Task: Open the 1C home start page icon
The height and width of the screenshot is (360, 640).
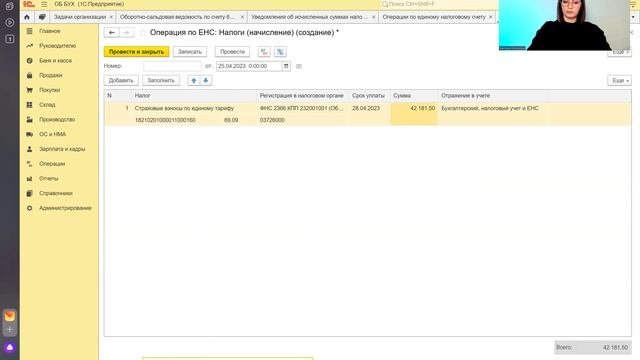Action: 27,17
